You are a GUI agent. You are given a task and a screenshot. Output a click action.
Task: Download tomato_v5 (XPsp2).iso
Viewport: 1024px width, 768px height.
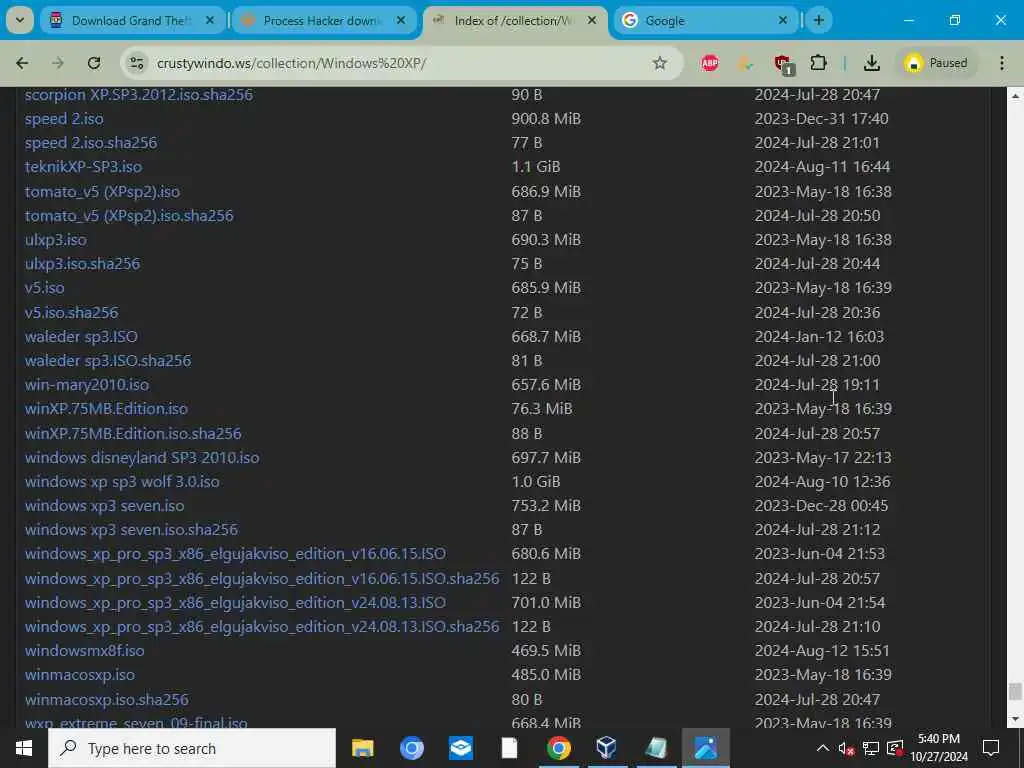click(102, 191)
